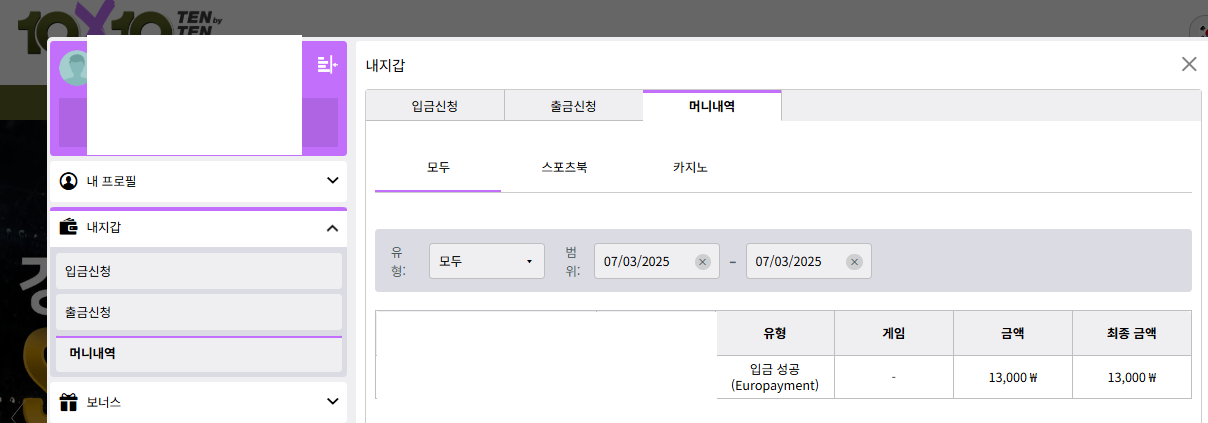Click the start date input field
The height and width of the screenshot is (423, 1208).
click(644, 262)
